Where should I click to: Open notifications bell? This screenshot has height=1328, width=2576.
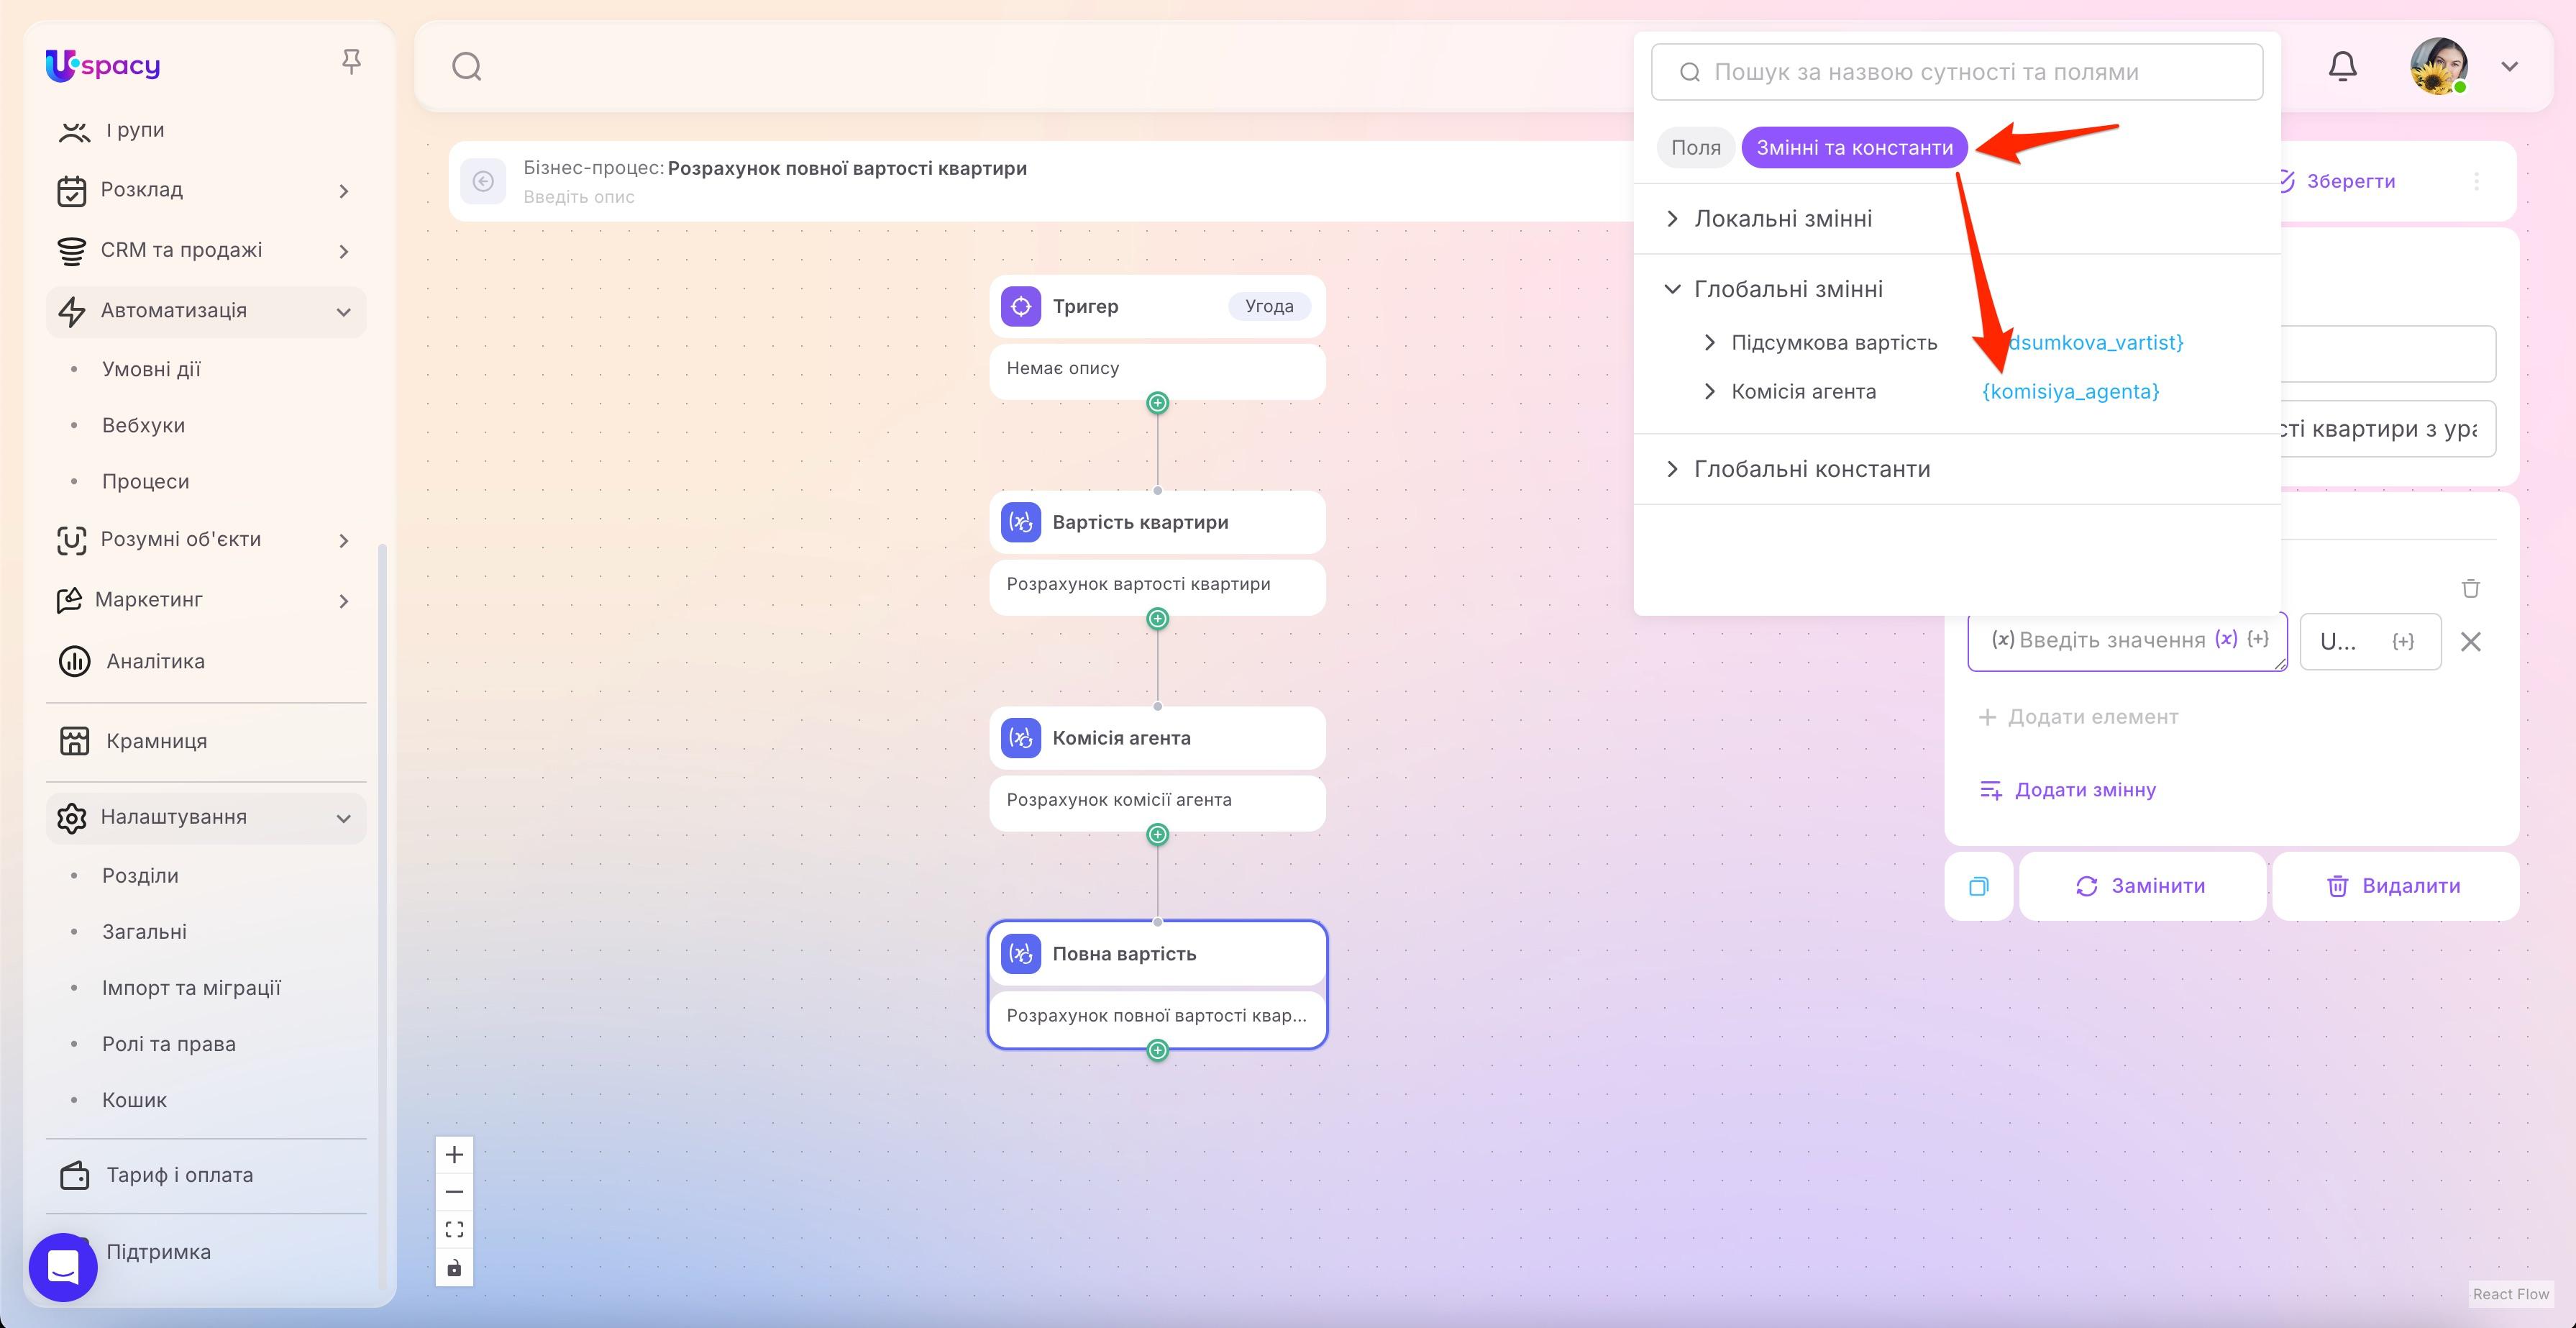[2343, 67]
